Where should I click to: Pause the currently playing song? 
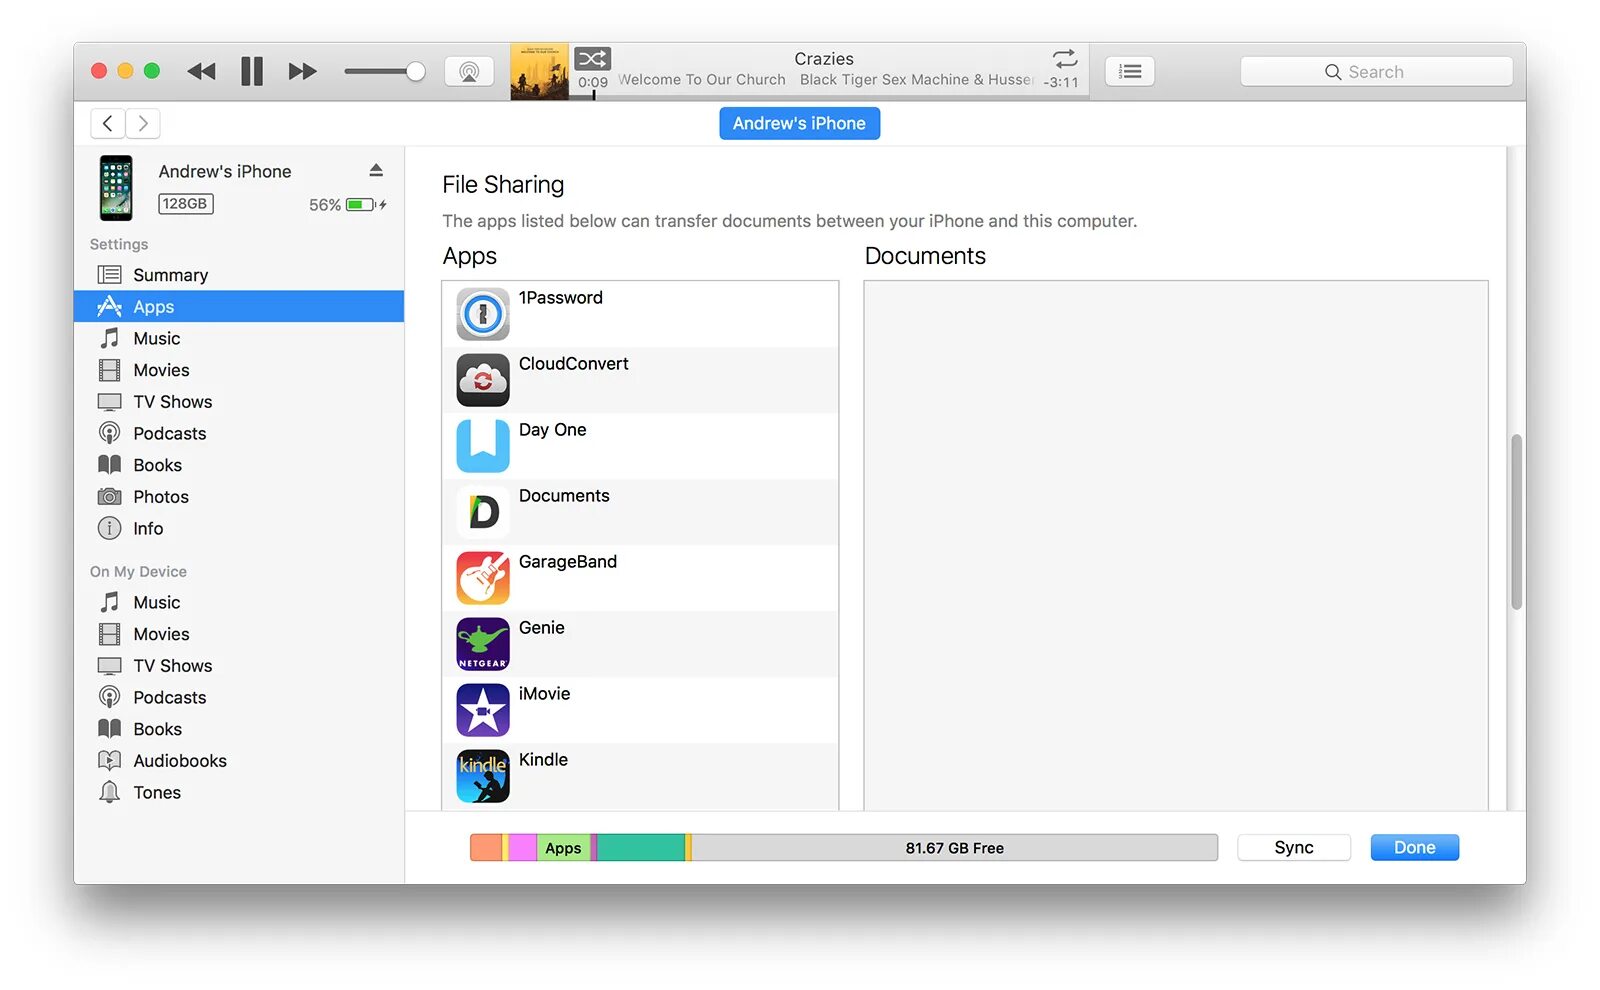point(252,71)
